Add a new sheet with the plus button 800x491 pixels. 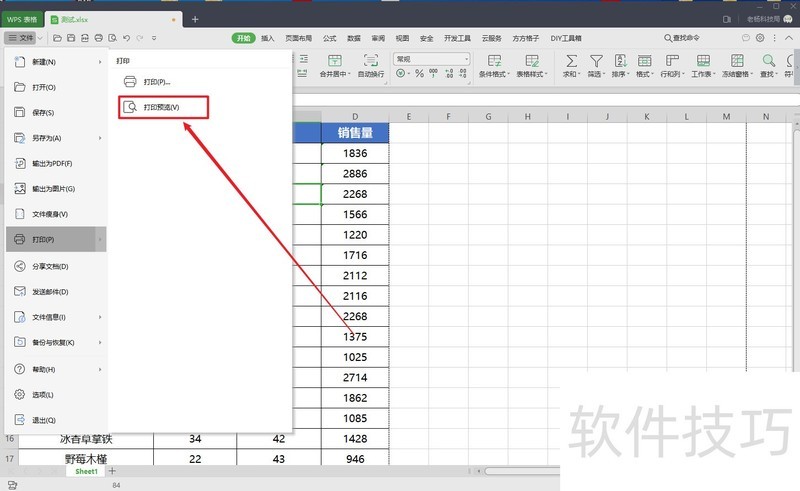(x=112, y=471)
